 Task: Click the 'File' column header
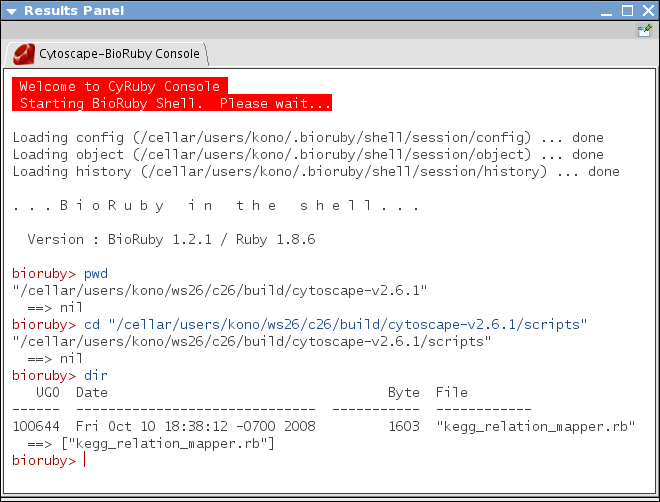coord(452,392)
